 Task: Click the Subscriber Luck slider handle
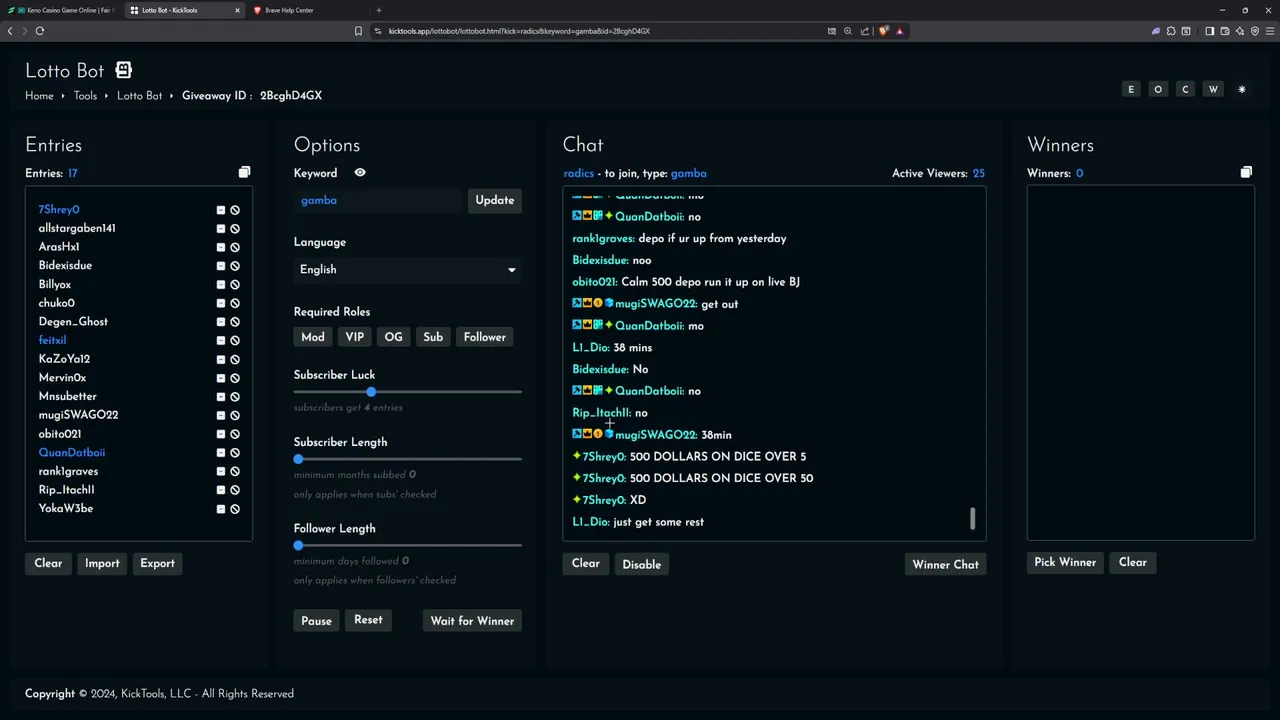pyautogui.click(x=371, y=392)
